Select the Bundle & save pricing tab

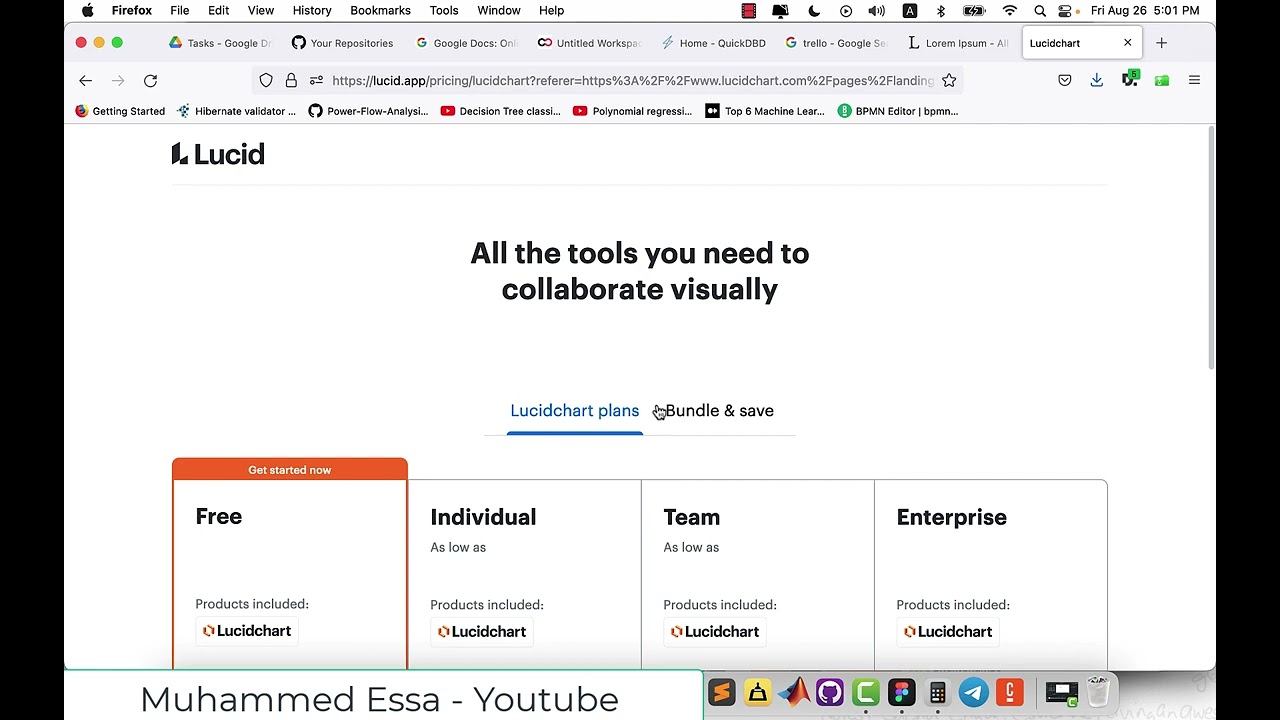[x=719, y=411]
